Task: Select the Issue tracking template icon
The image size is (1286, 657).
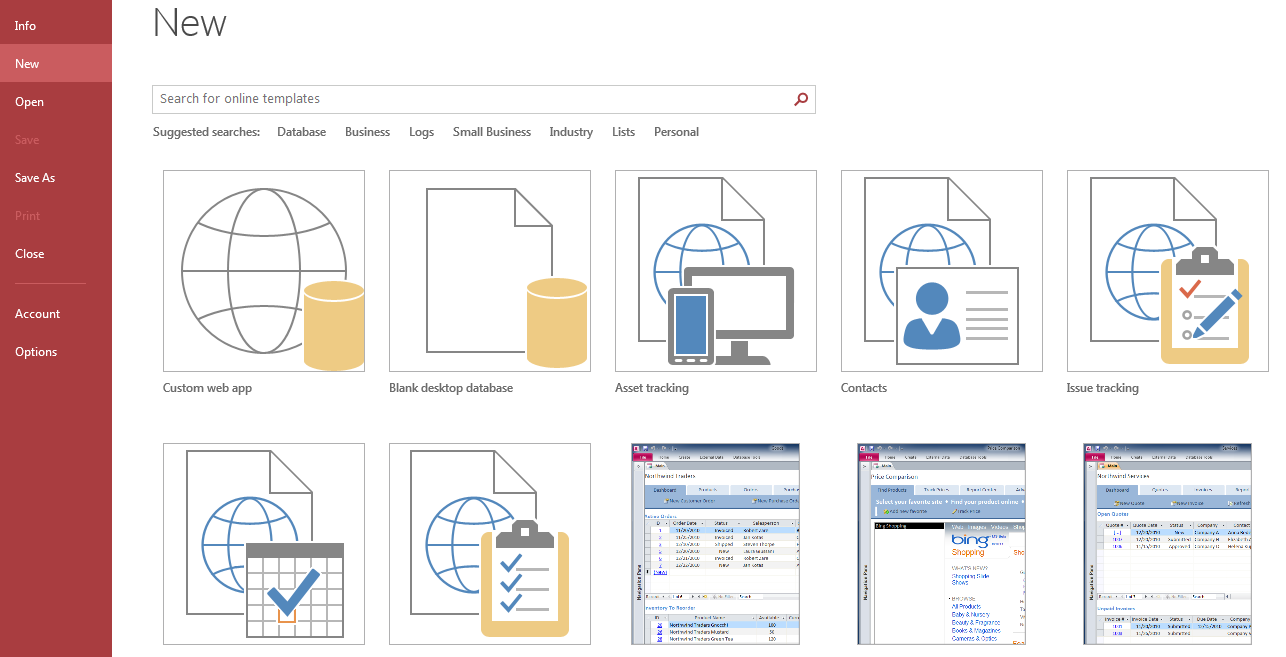Action: click(x=1168, y=271)
